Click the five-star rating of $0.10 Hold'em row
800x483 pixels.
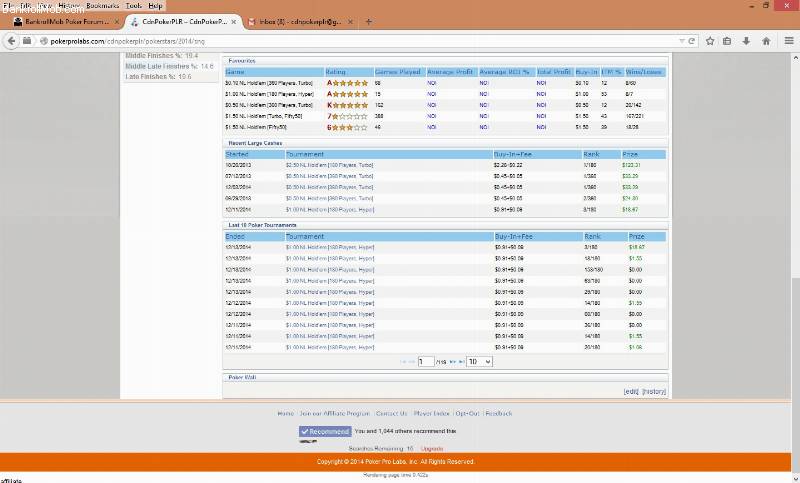(x=350, y=83)
